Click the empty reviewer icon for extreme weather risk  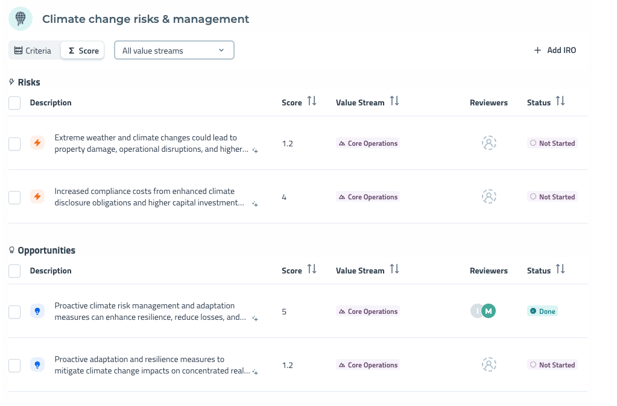pos(488,143)
